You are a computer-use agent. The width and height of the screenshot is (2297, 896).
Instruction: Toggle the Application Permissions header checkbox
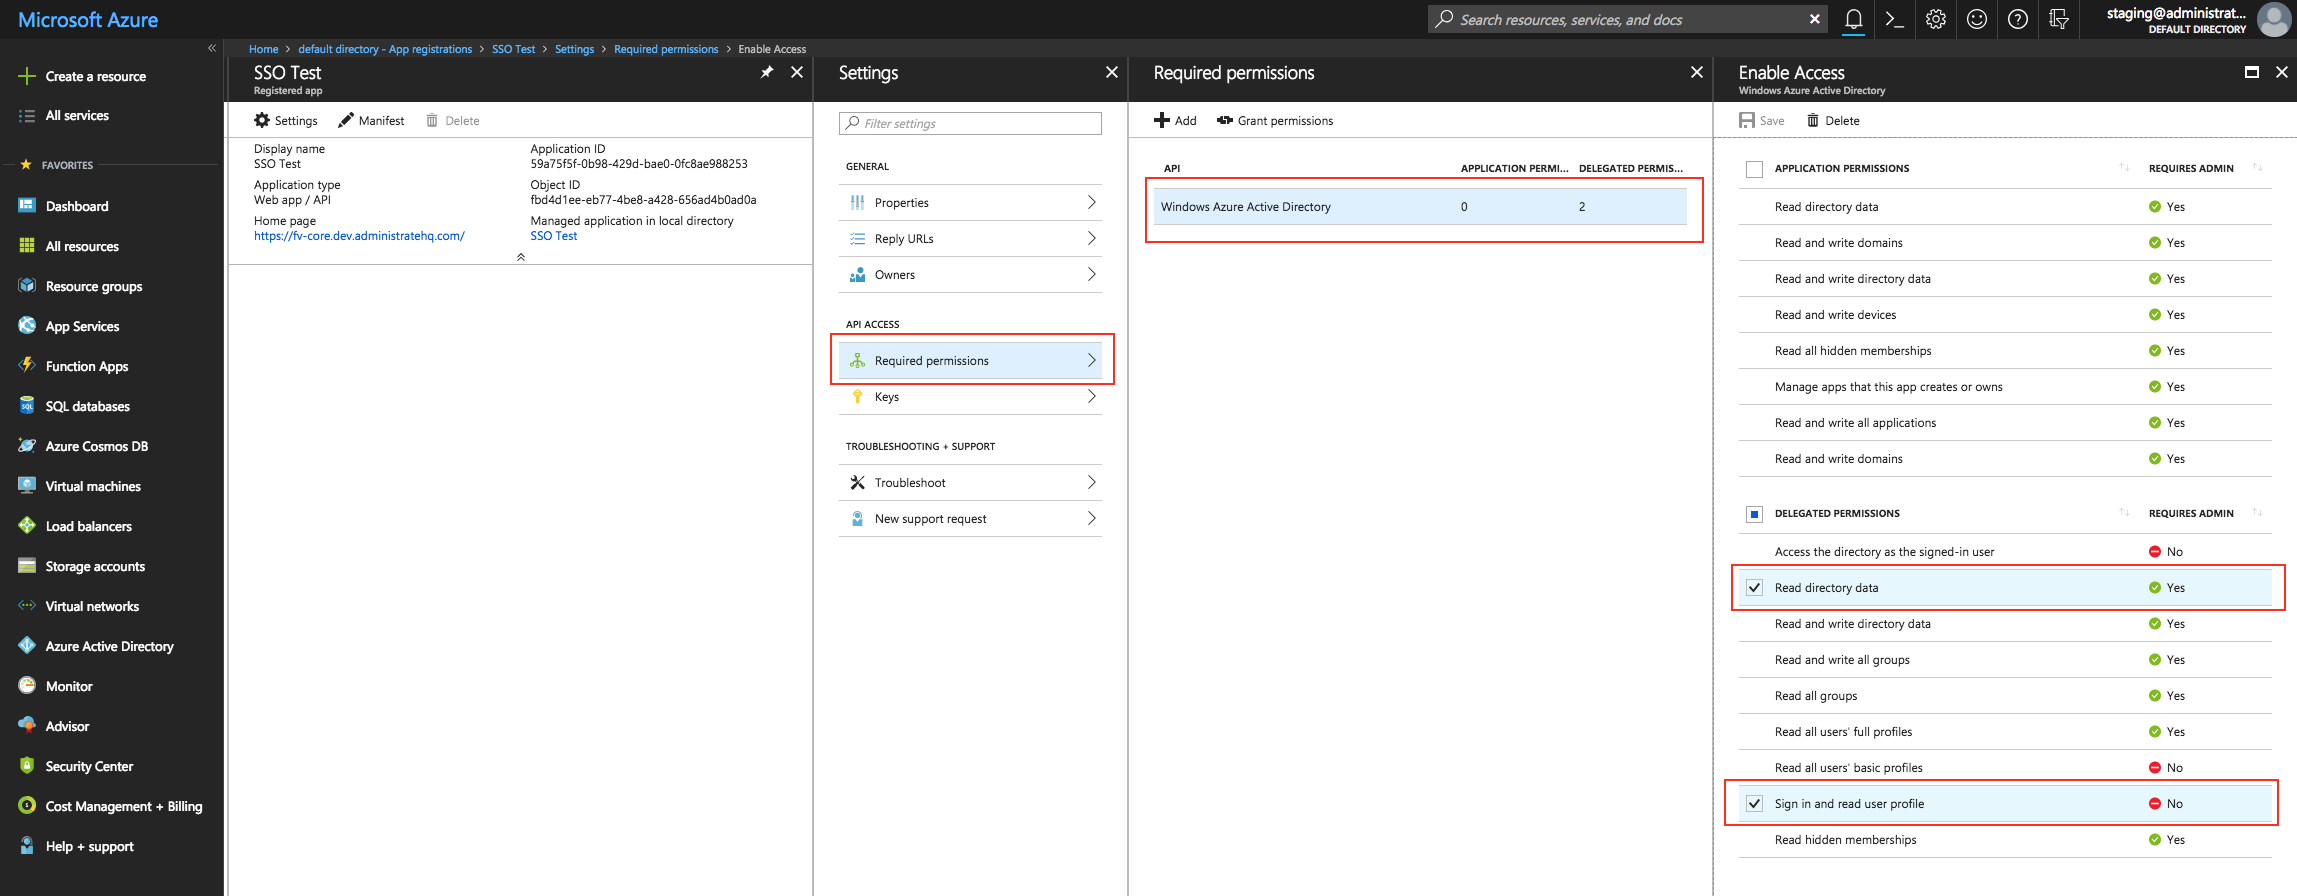click(1754, 169)
